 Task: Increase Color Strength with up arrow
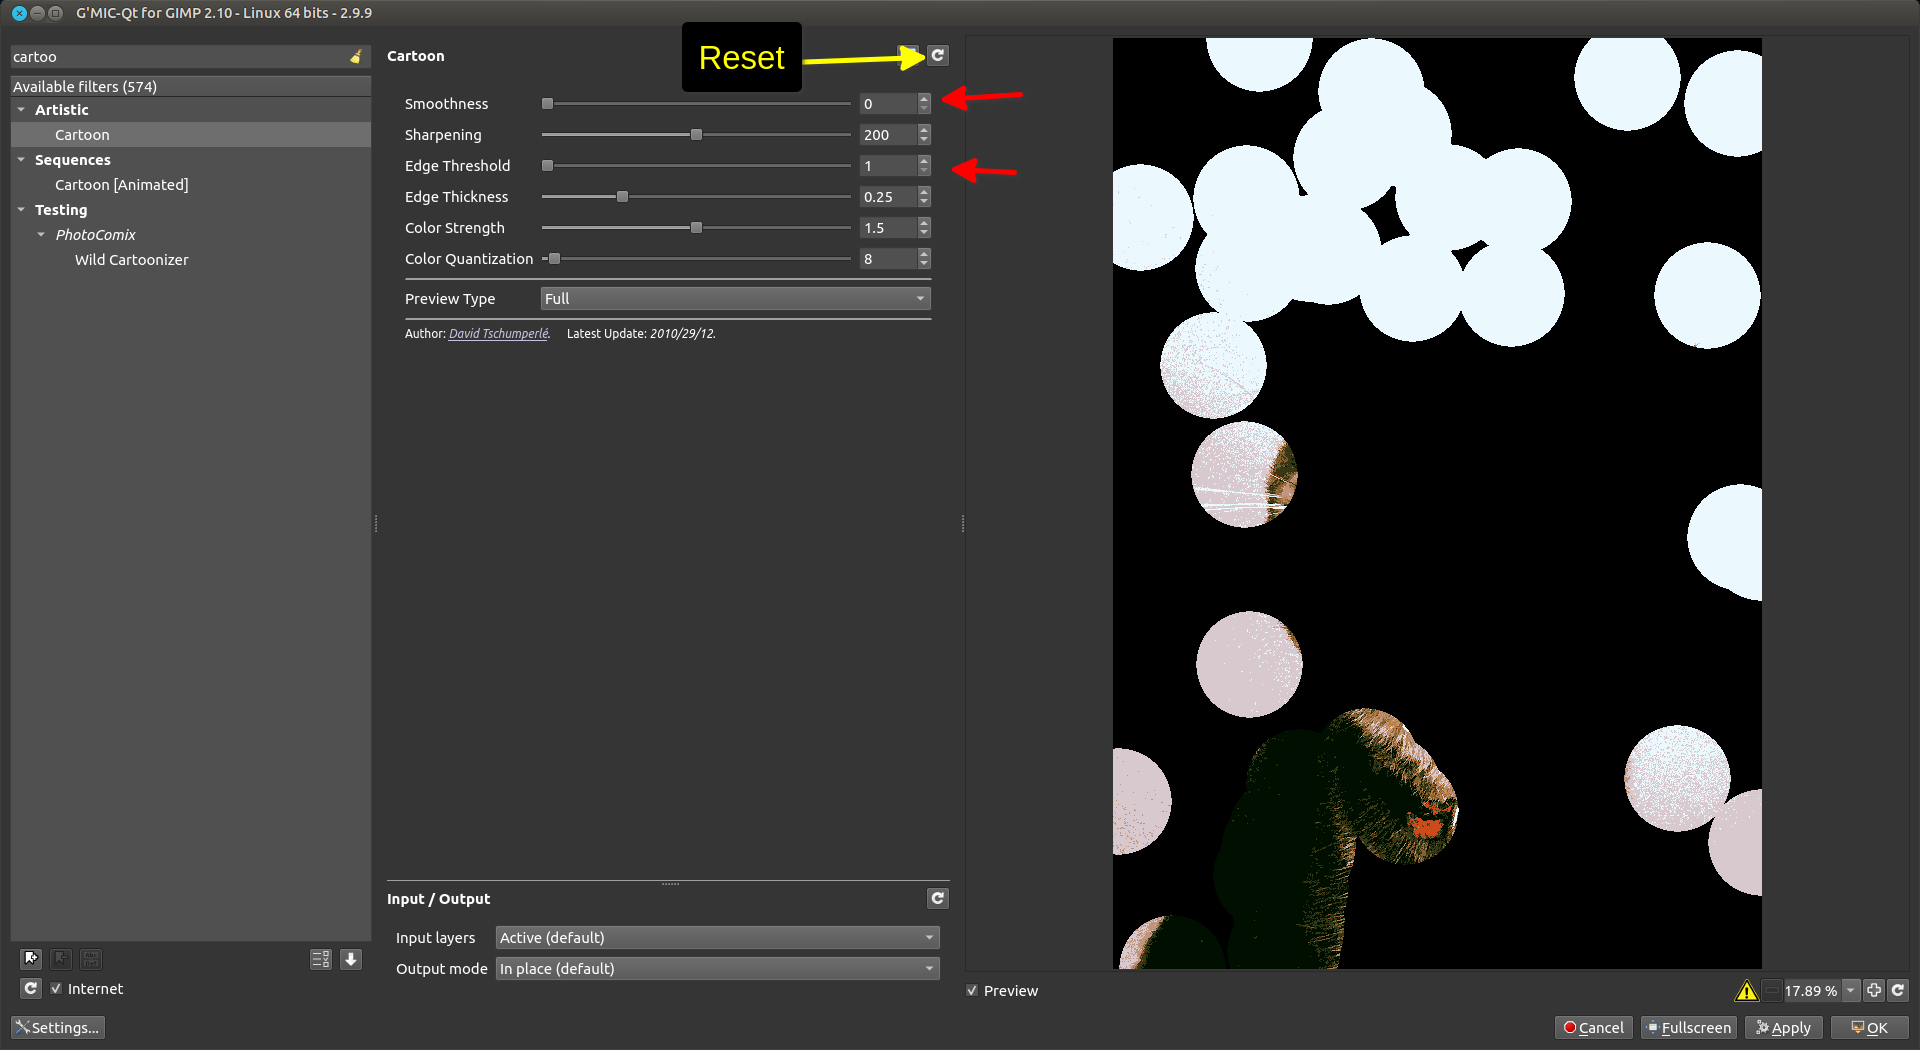924,223
